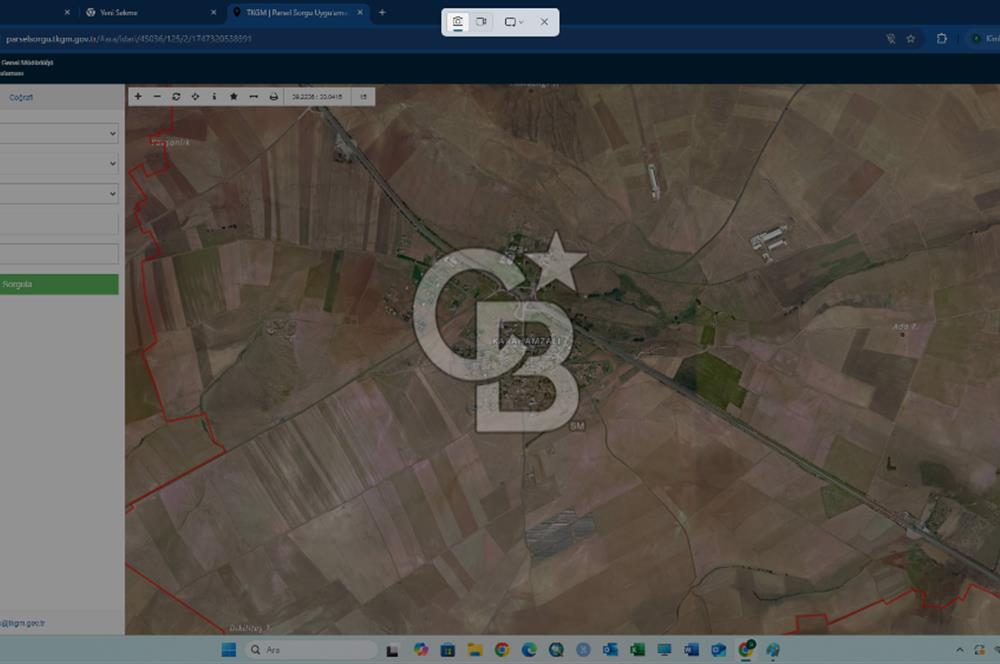
Task: Toggle screenshot mode in Snipping toolbar
Action: coord(458,22)
